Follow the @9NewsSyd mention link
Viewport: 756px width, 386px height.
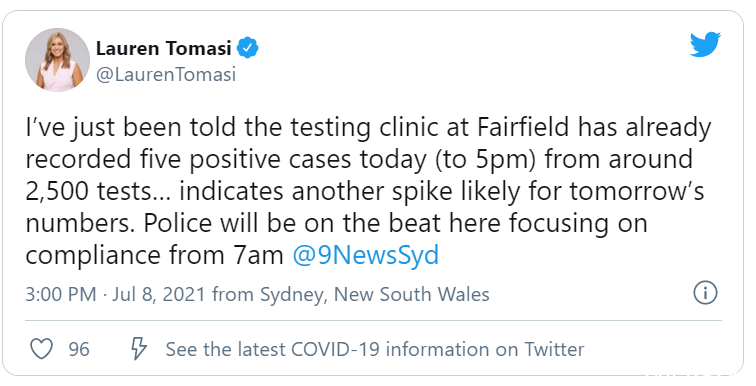click(365, 255)
